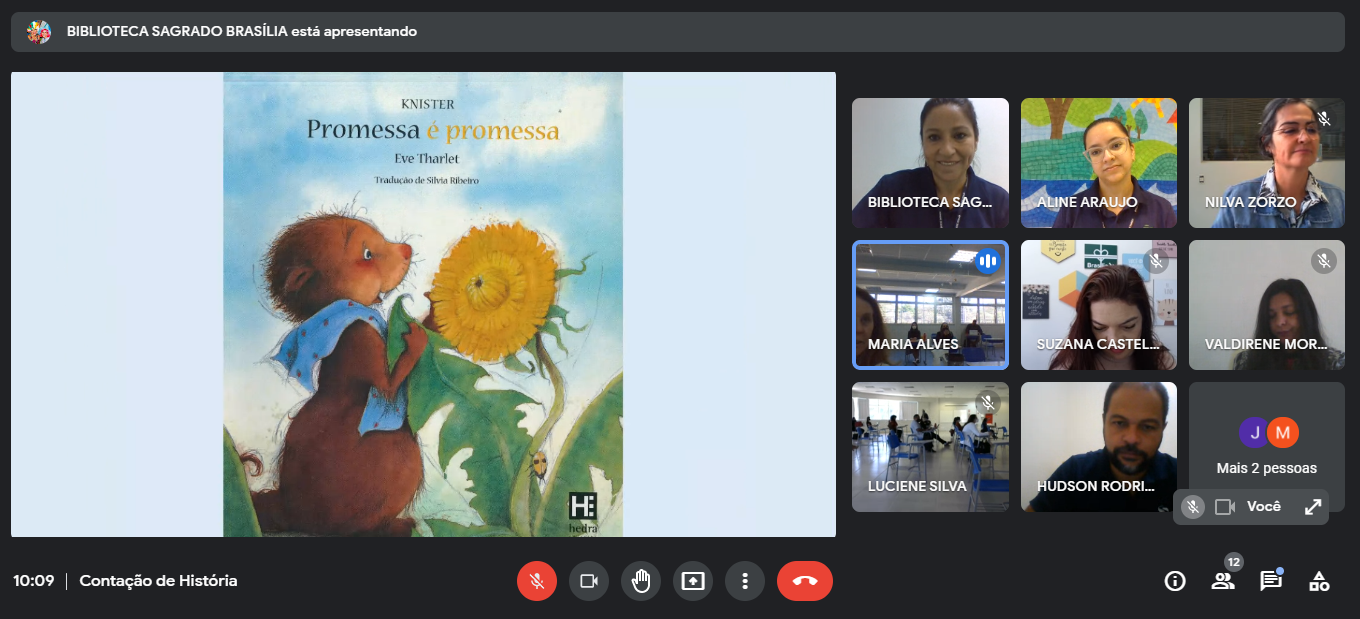Click the presenter avatar in top banner
The image size is (1360, 619).
coord(39,31)
